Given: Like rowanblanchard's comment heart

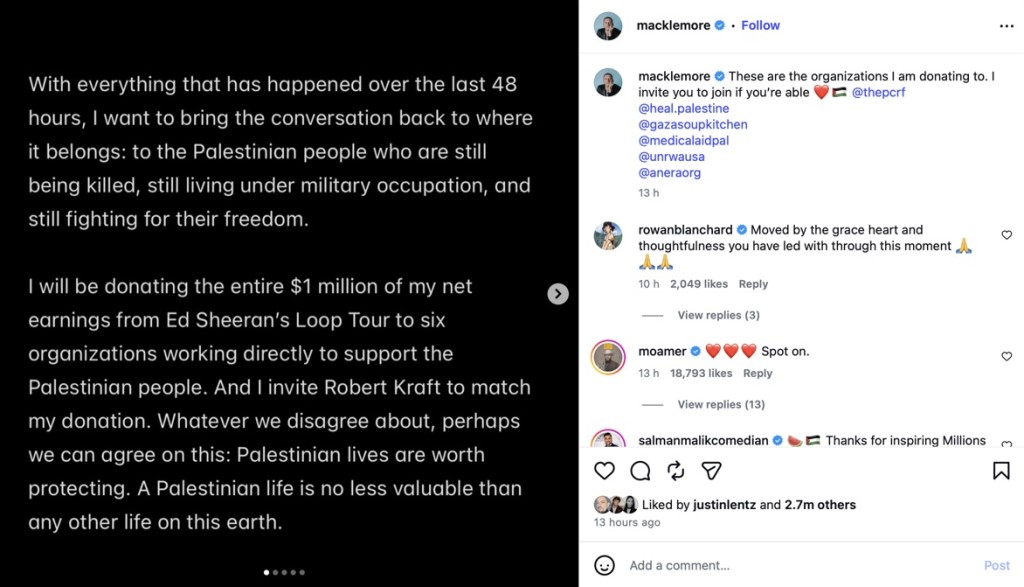Looking at the screenshot, I should click(x=1006, y=235).
